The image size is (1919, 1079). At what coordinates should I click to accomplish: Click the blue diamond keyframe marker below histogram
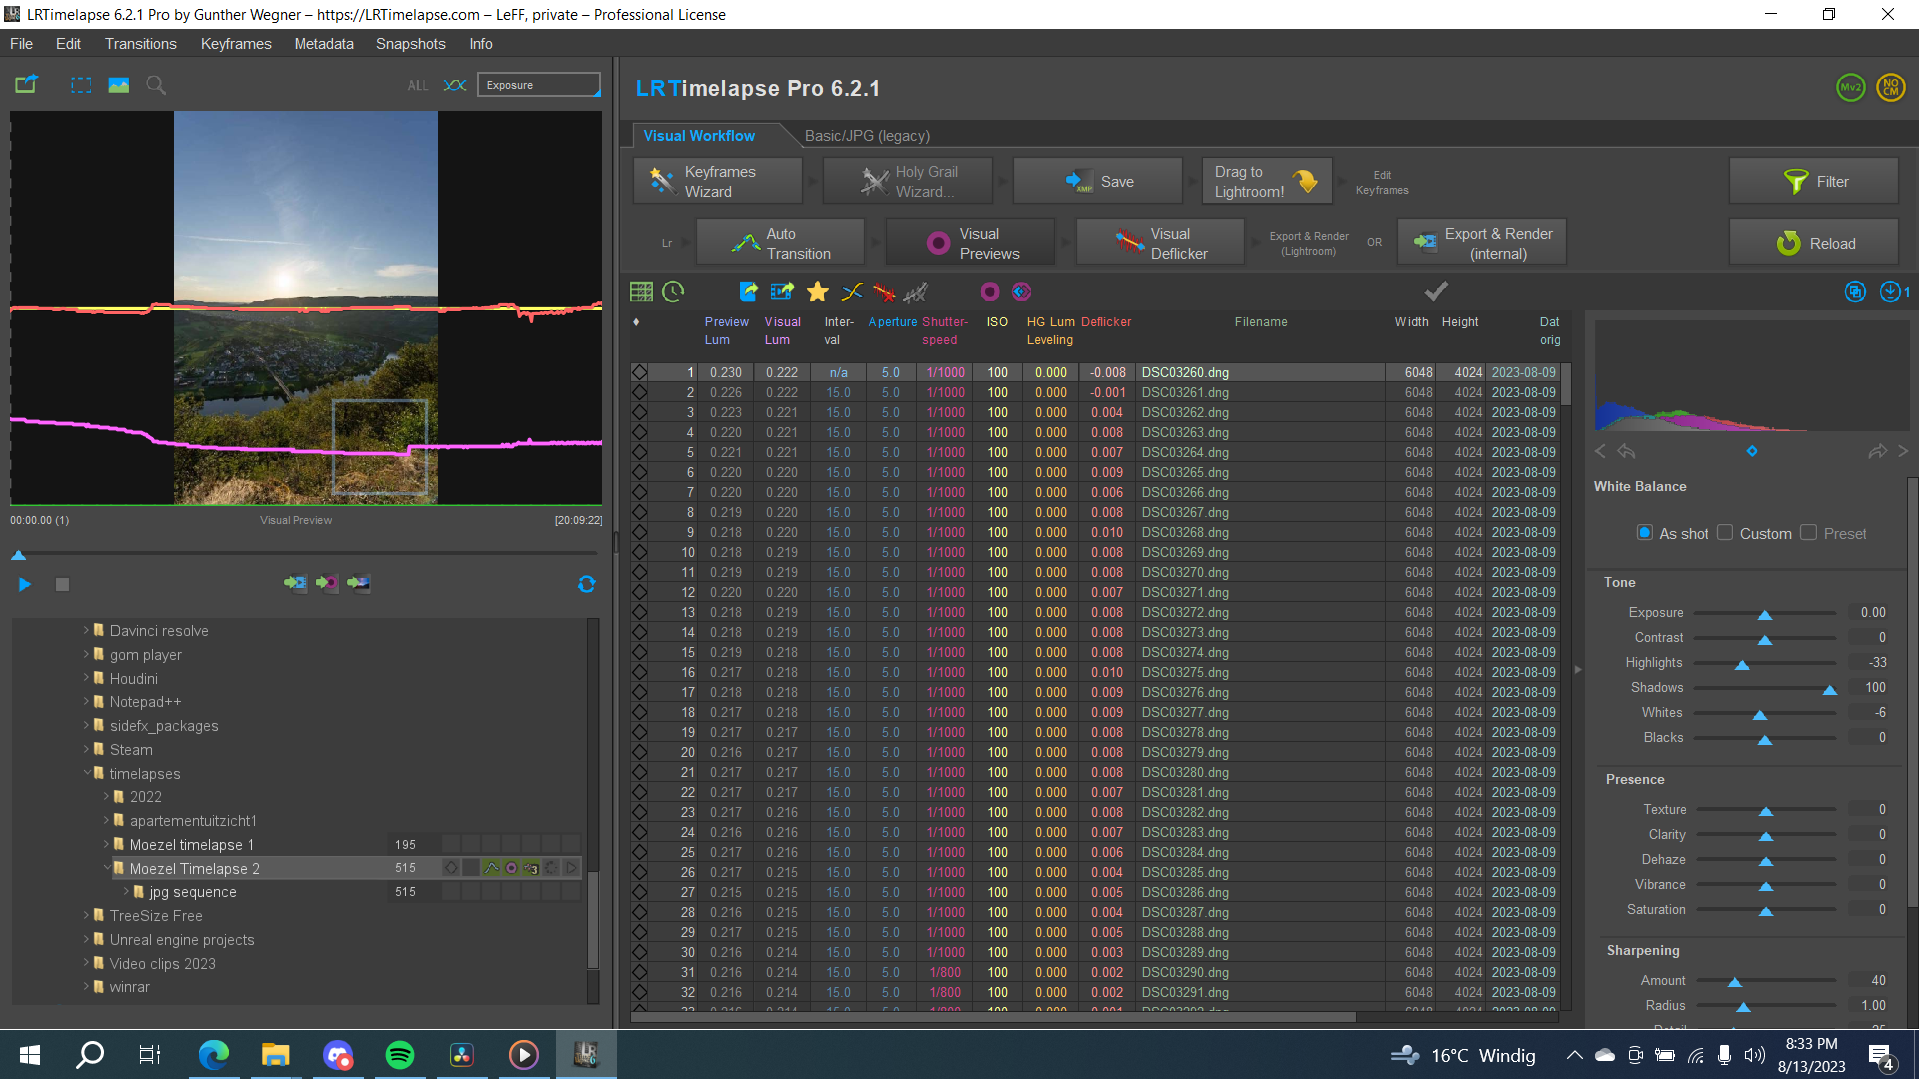tap(1752, 452)
